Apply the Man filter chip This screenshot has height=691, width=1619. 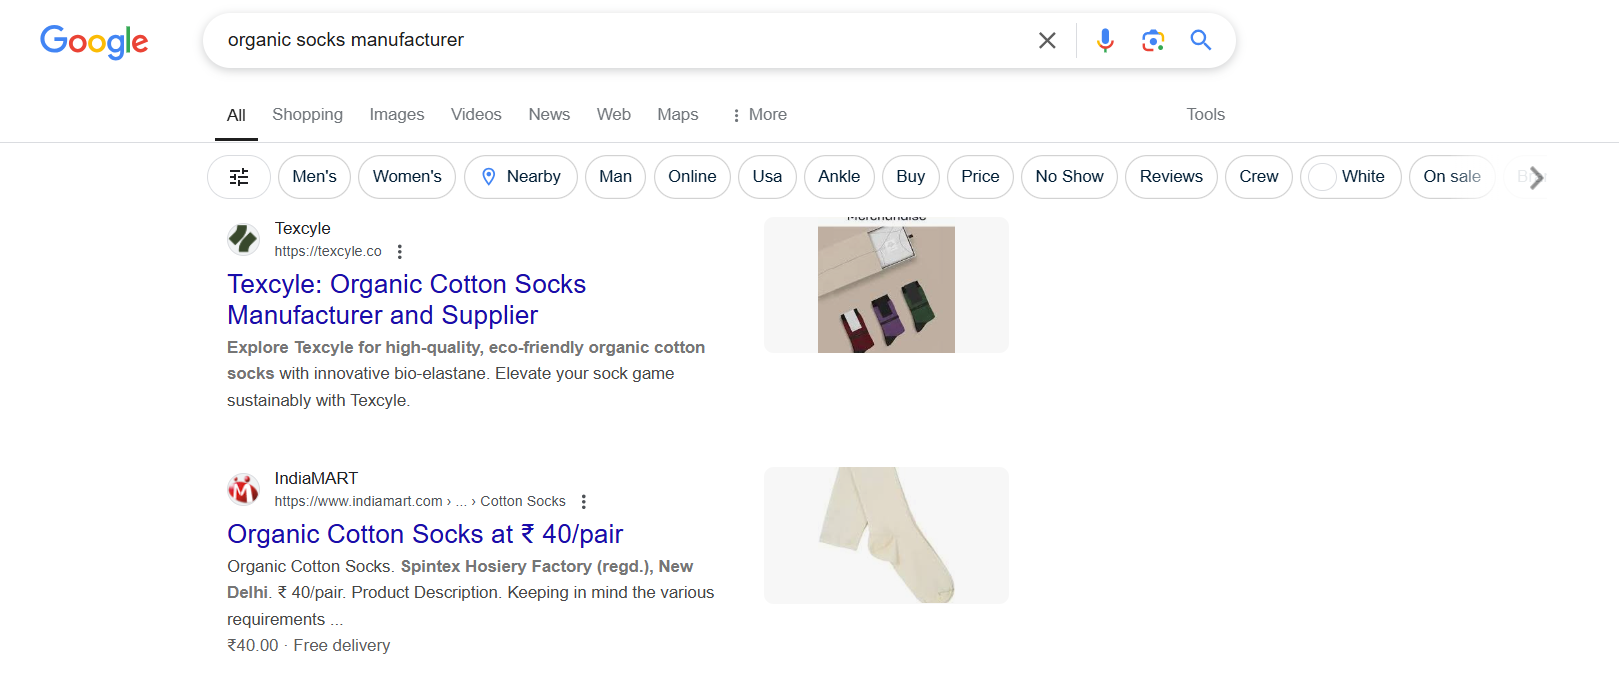point(615,177)
